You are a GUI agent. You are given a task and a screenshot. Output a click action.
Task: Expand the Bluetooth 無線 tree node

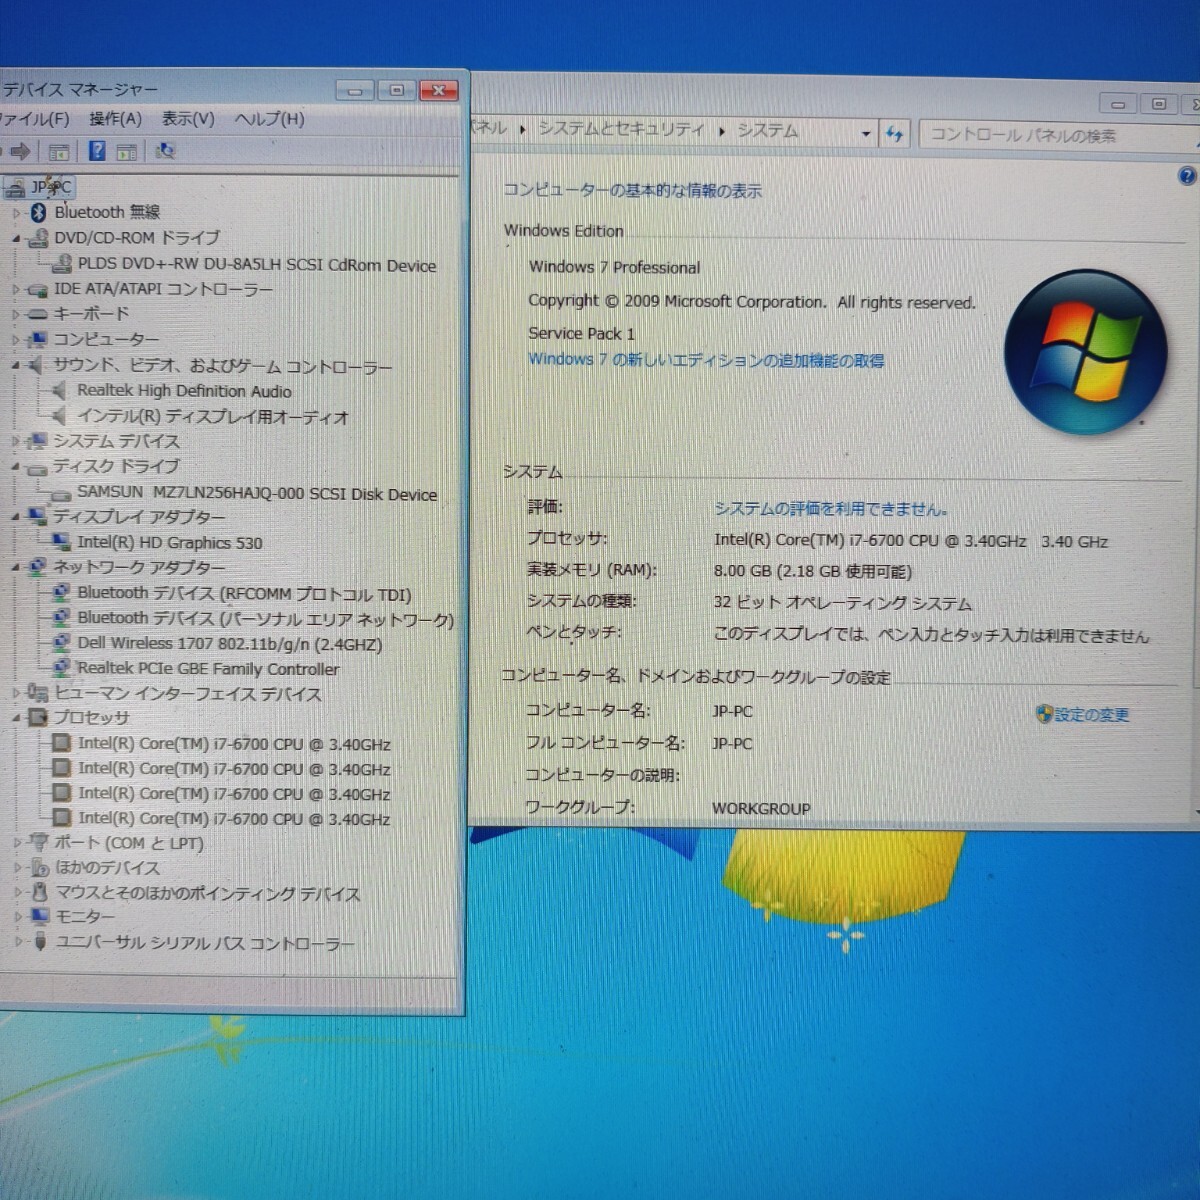coord(17,213)
